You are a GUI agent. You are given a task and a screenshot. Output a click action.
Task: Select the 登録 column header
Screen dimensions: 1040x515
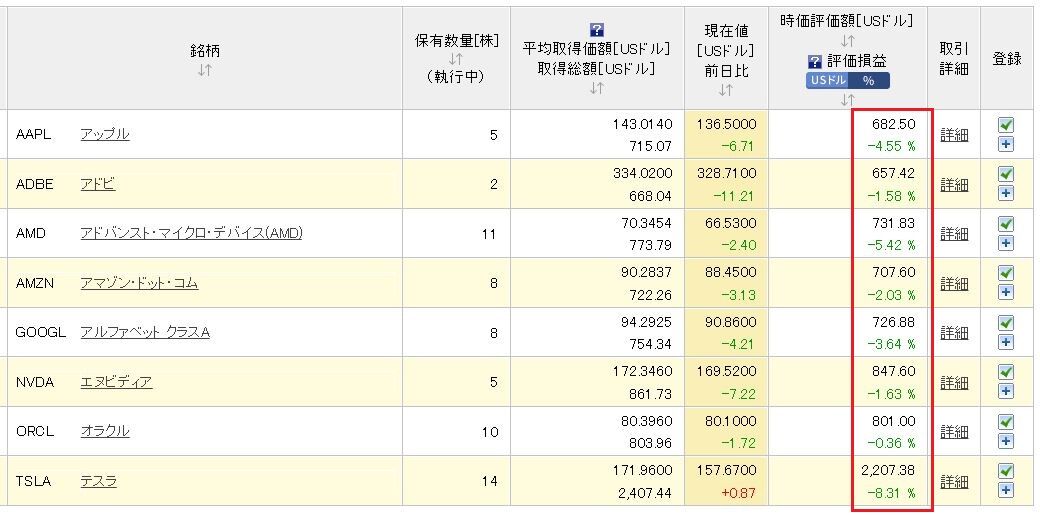pos(1006,58)
